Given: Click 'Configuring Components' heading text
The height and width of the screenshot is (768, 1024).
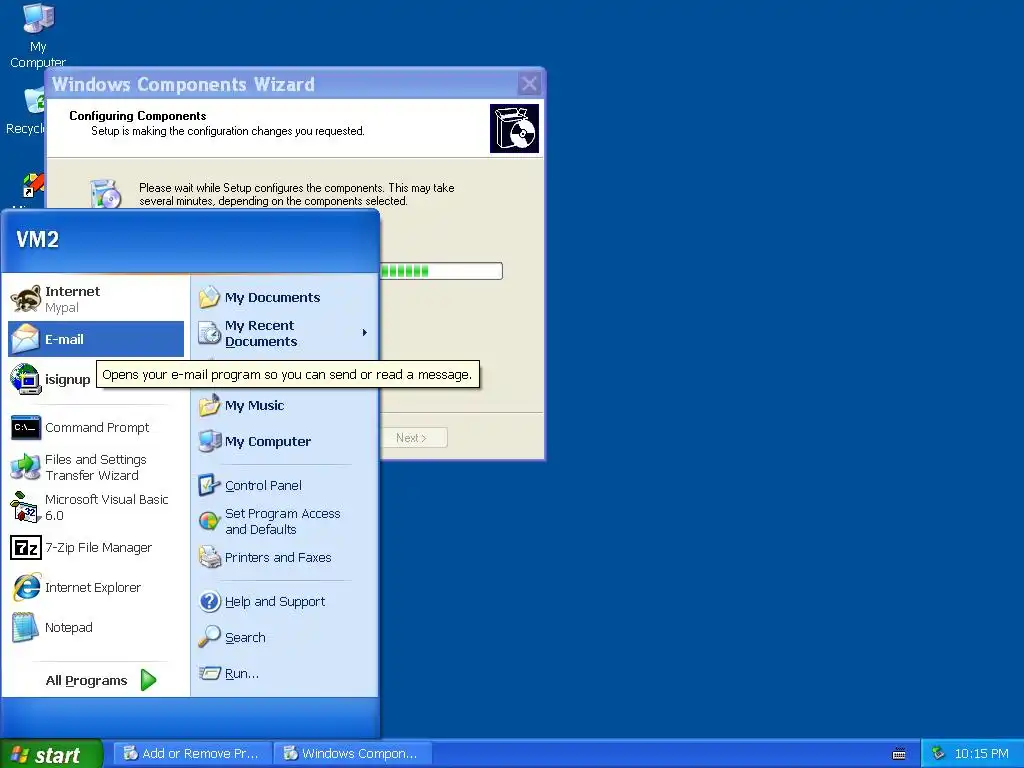Looking at the screenshot, I should coord(138,116).
